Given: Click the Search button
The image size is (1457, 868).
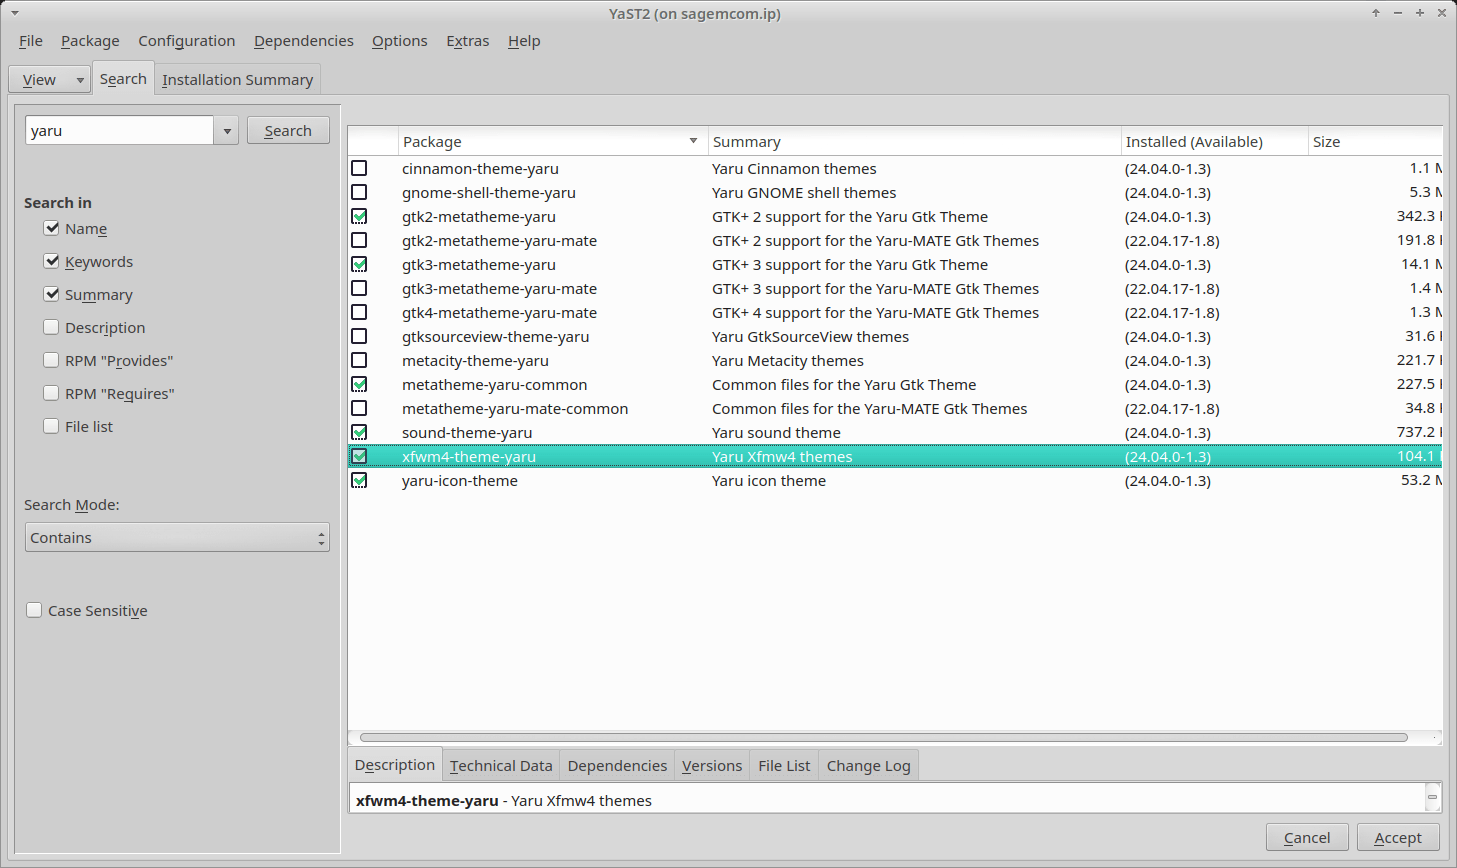Looking at the screenshot, I should coord(288,131).
